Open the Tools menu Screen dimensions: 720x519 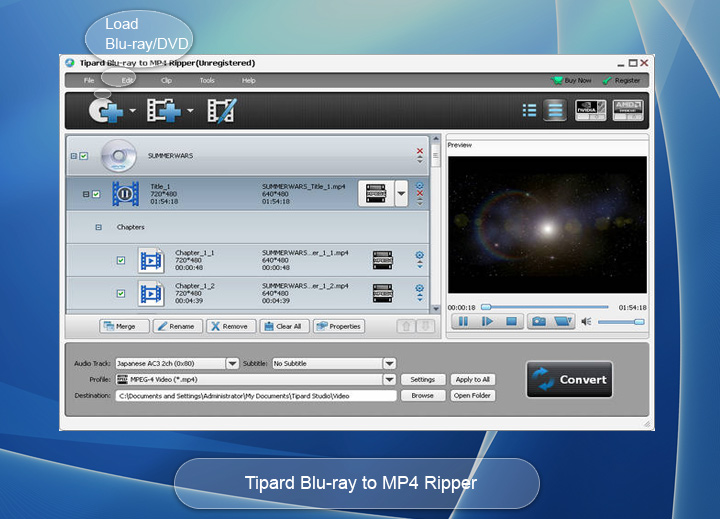pos(207,80)
